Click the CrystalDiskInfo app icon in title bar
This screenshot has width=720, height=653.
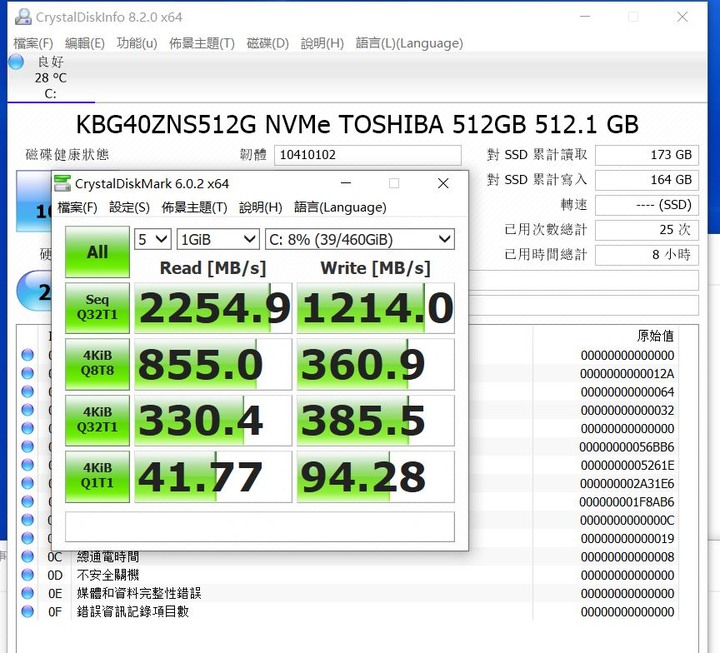[x=23, y=17]
